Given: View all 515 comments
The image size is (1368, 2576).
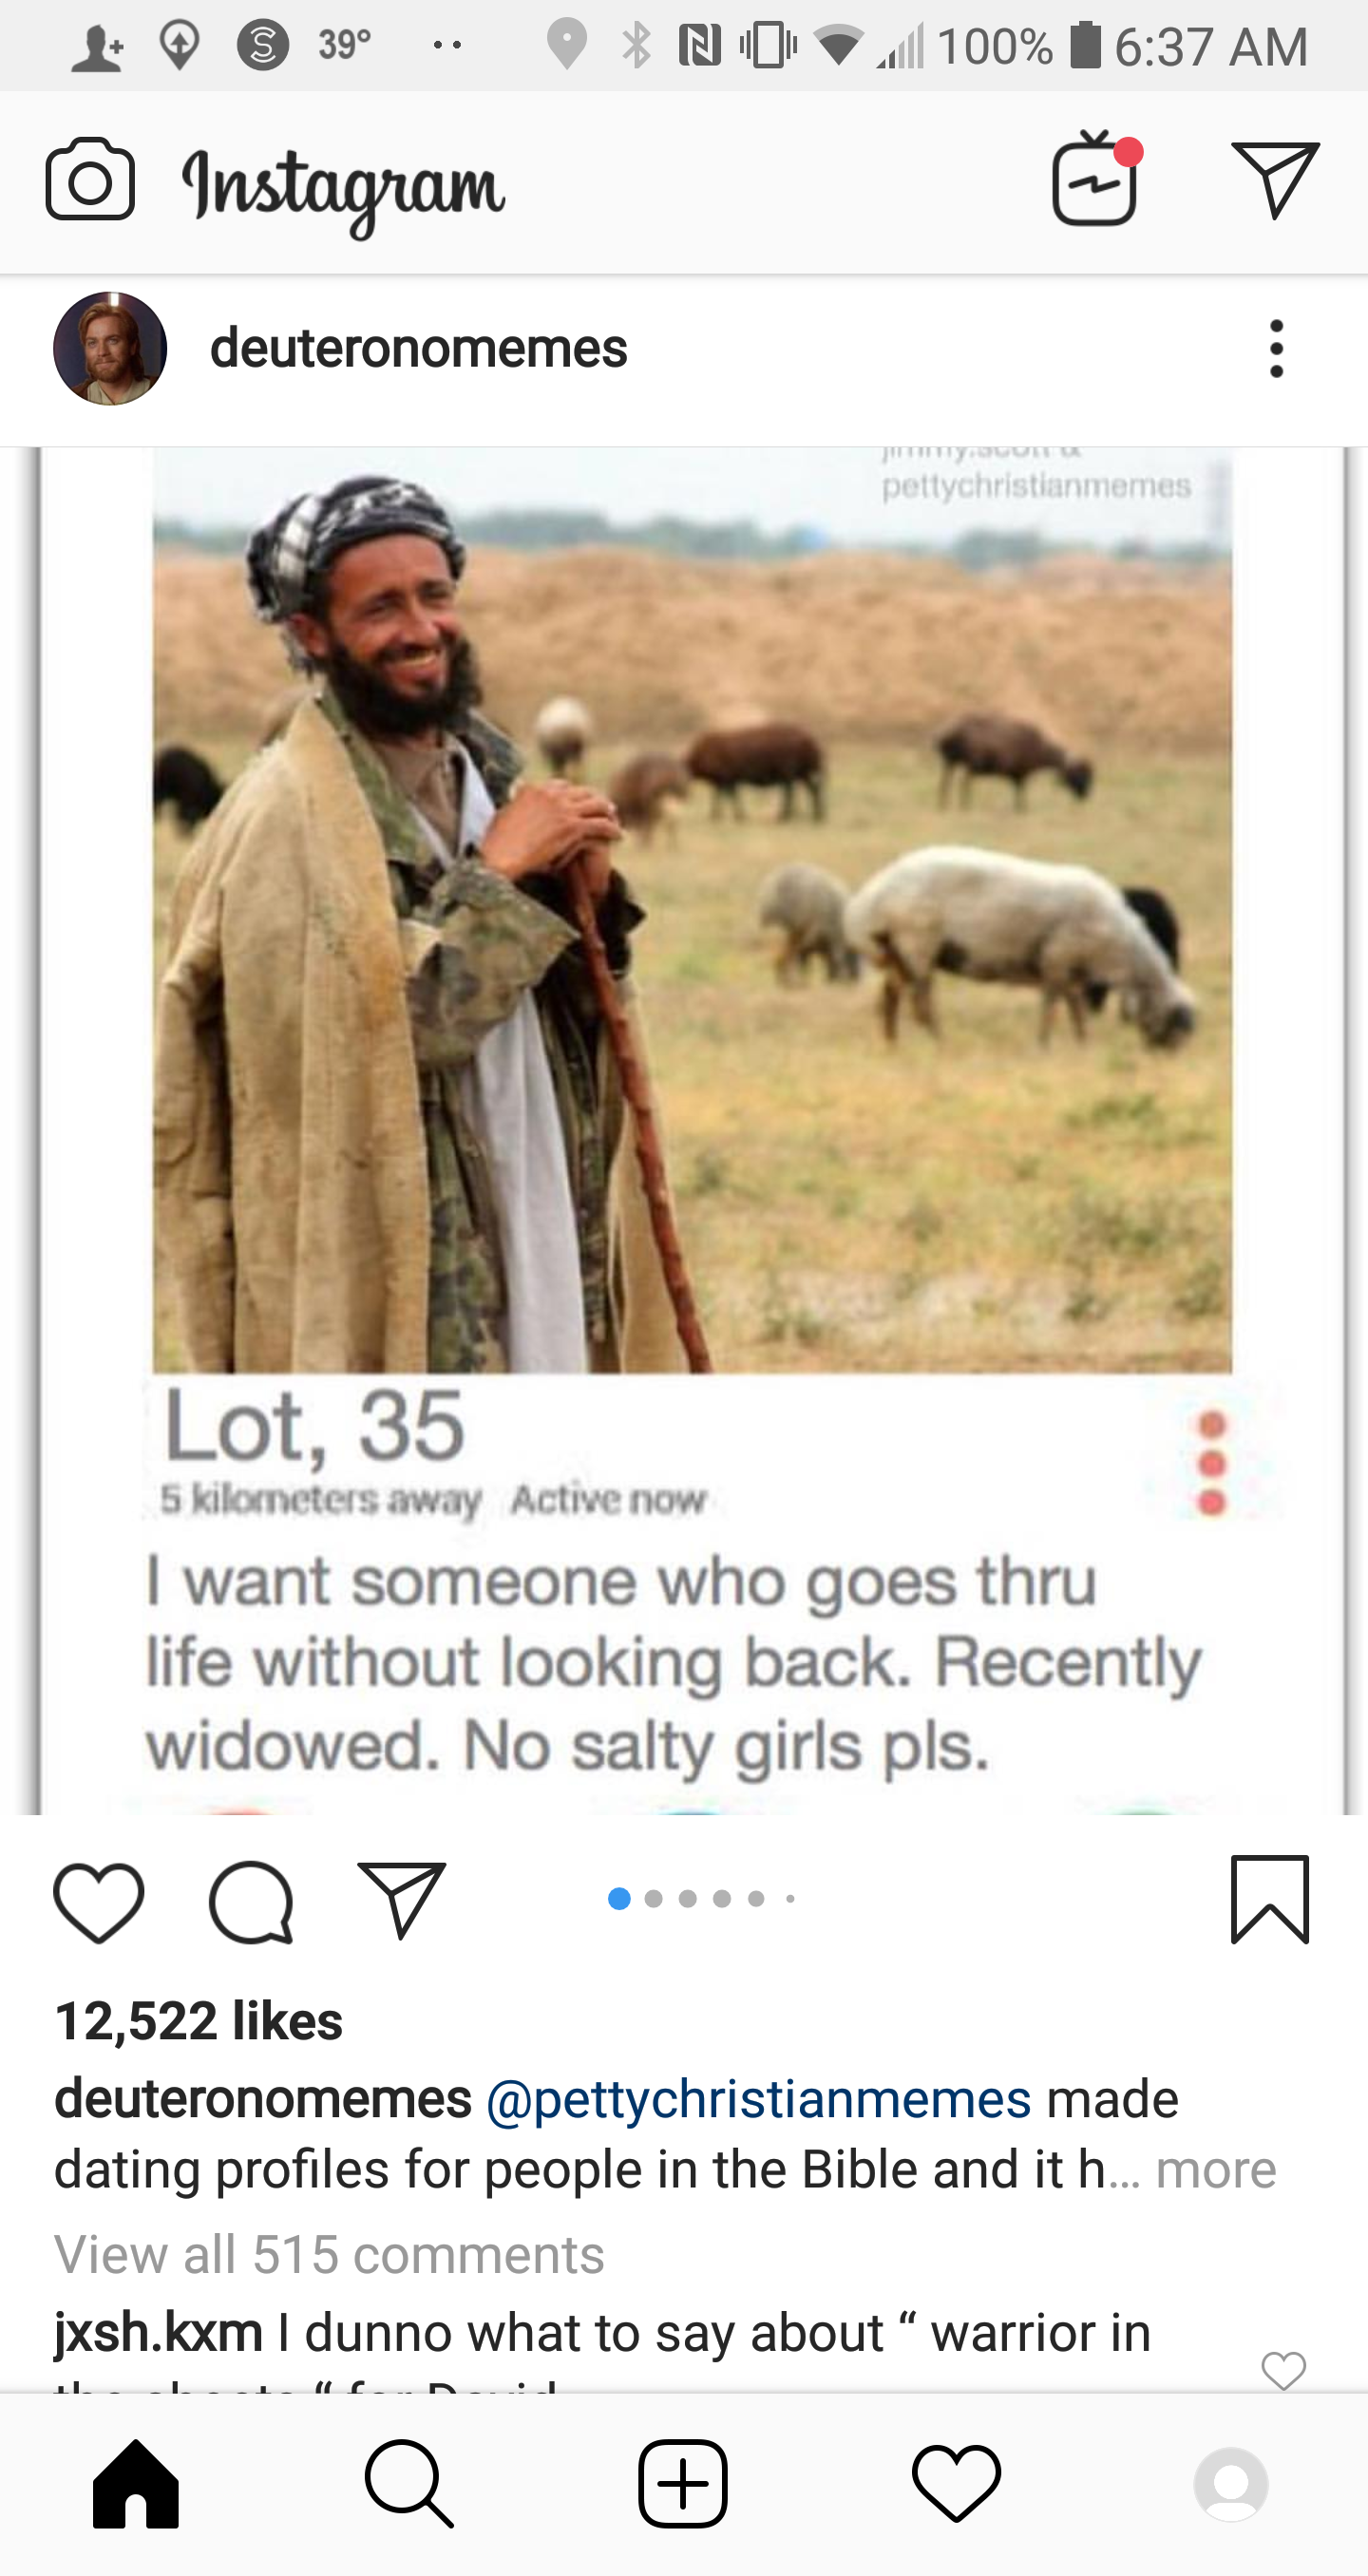Looking at the screenshot, I should [329, 2255].
